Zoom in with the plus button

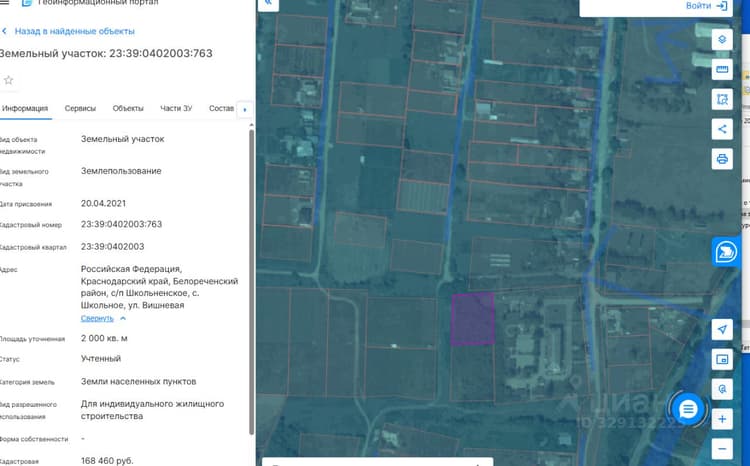point(722,420)
